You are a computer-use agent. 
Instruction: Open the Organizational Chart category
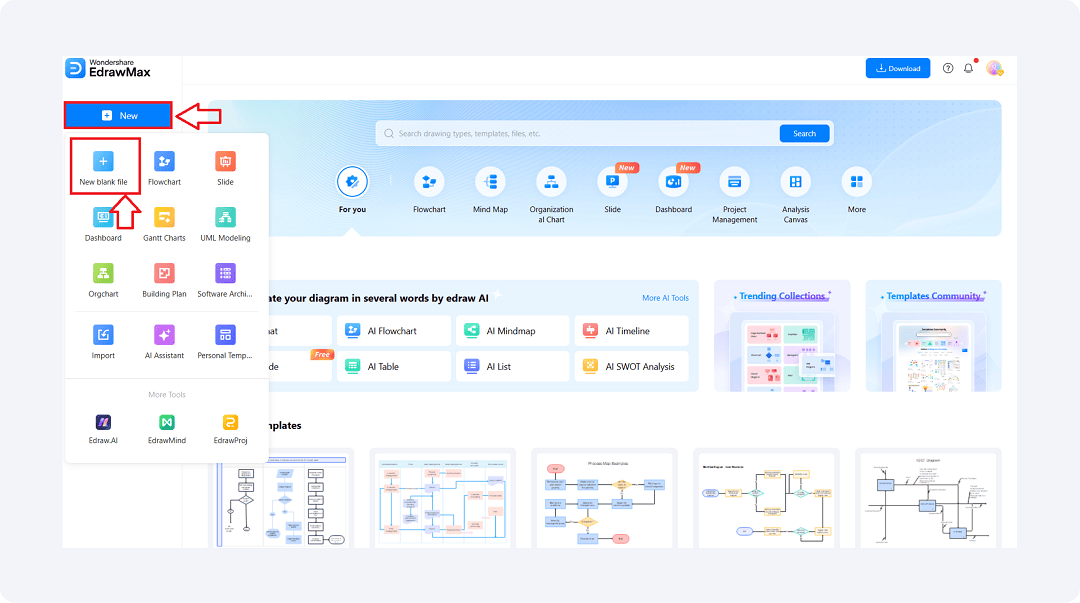click(x=551, y=195)
